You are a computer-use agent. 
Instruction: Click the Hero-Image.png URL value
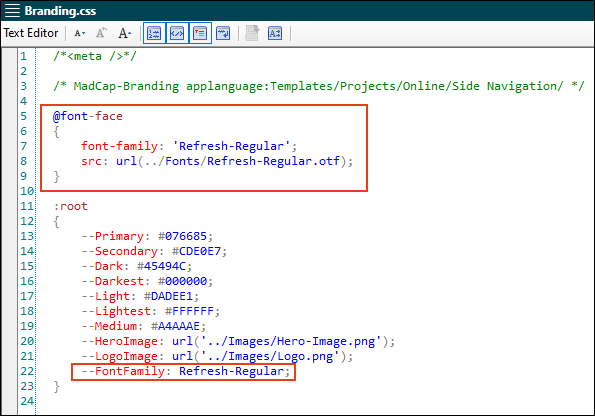[291, 341]
